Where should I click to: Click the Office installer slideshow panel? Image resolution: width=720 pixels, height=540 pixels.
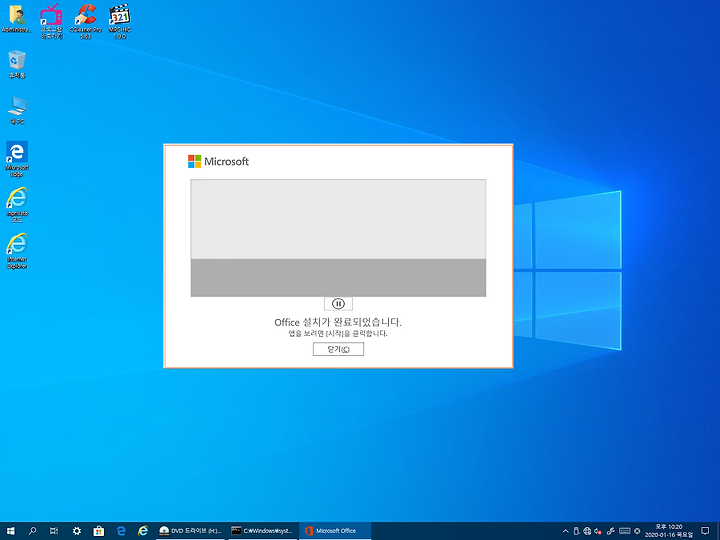click(338, 238)
